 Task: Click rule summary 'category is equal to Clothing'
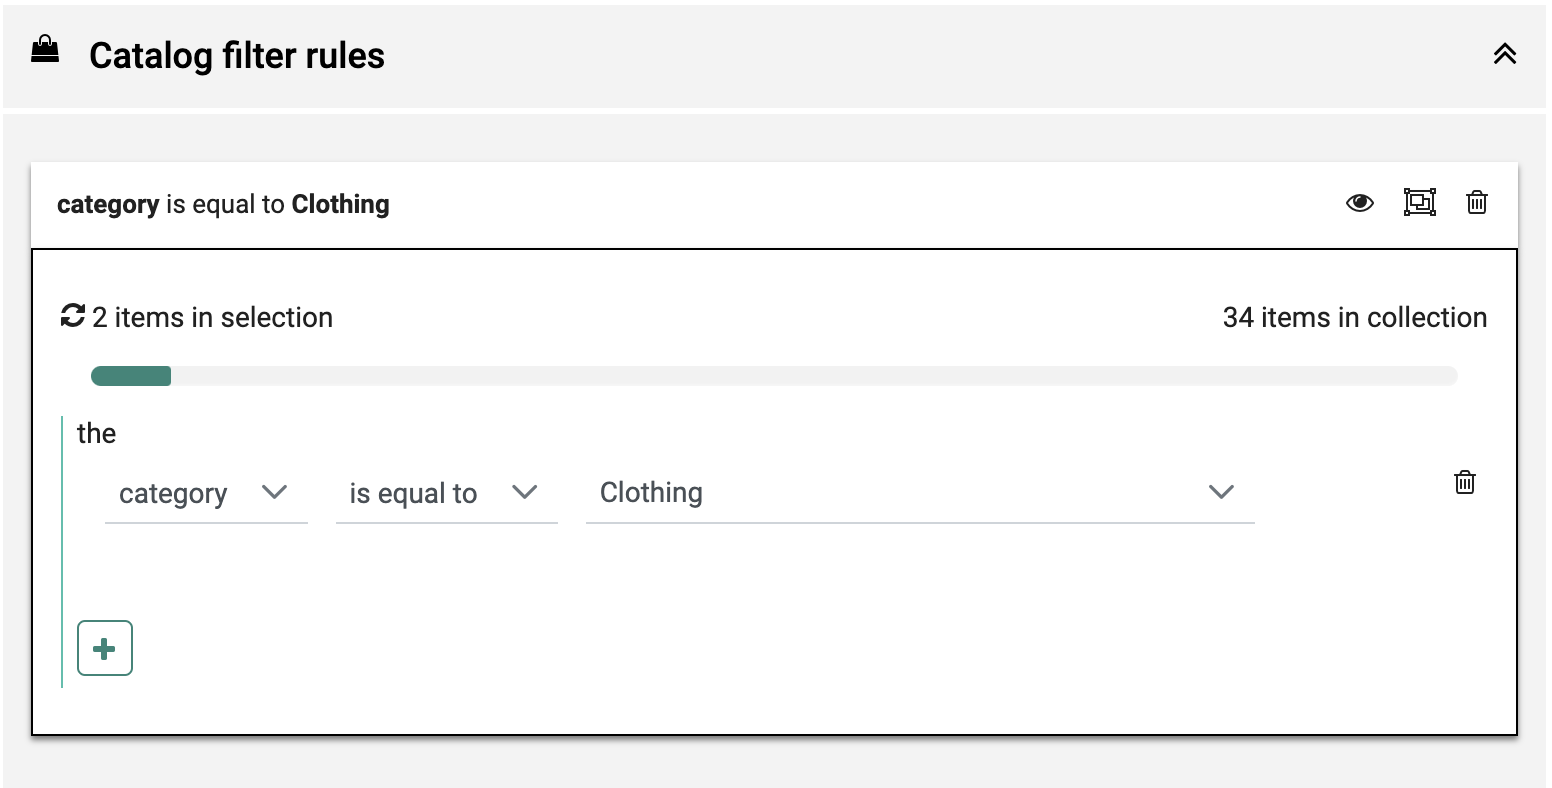pos(223,204)
